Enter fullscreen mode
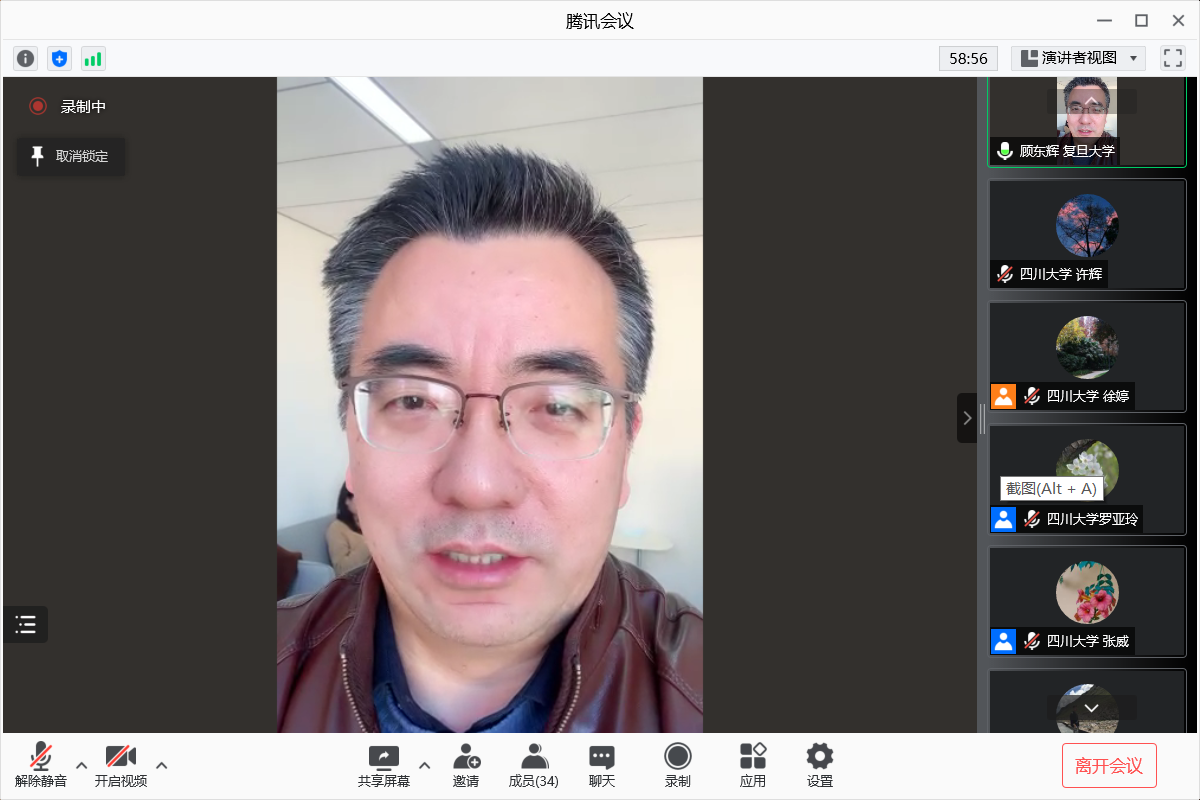 pyautogui.click(x=1172, y=58)
